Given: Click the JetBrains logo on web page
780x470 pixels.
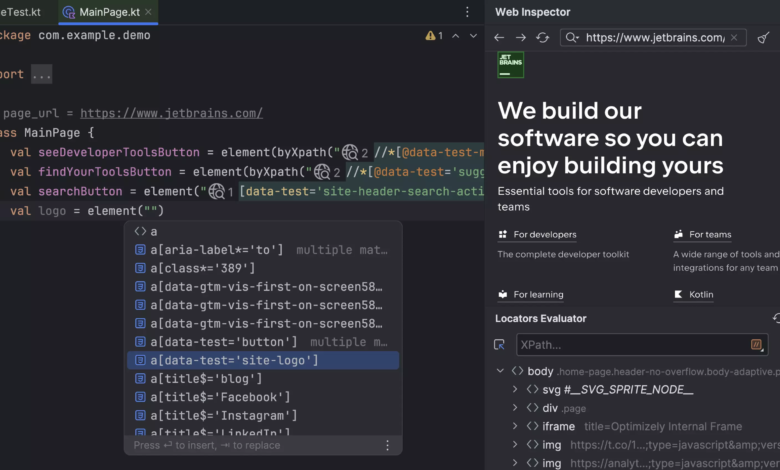Looking at the screenshot, I should click(x=510, y=65).
